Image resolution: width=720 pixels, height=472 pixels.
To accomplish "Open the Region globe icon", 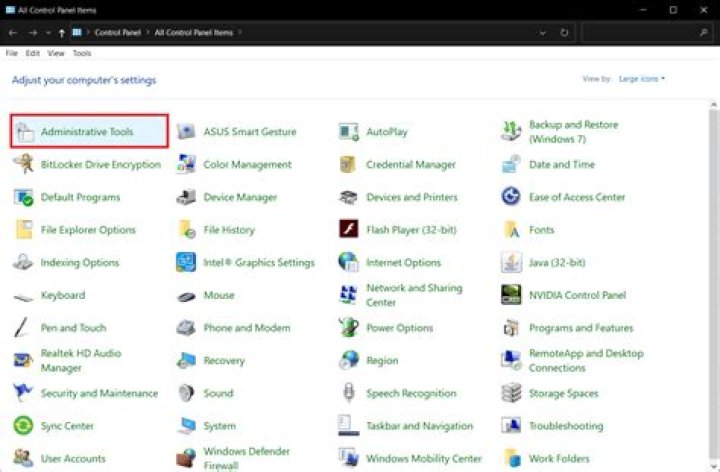I will [349, 360].
